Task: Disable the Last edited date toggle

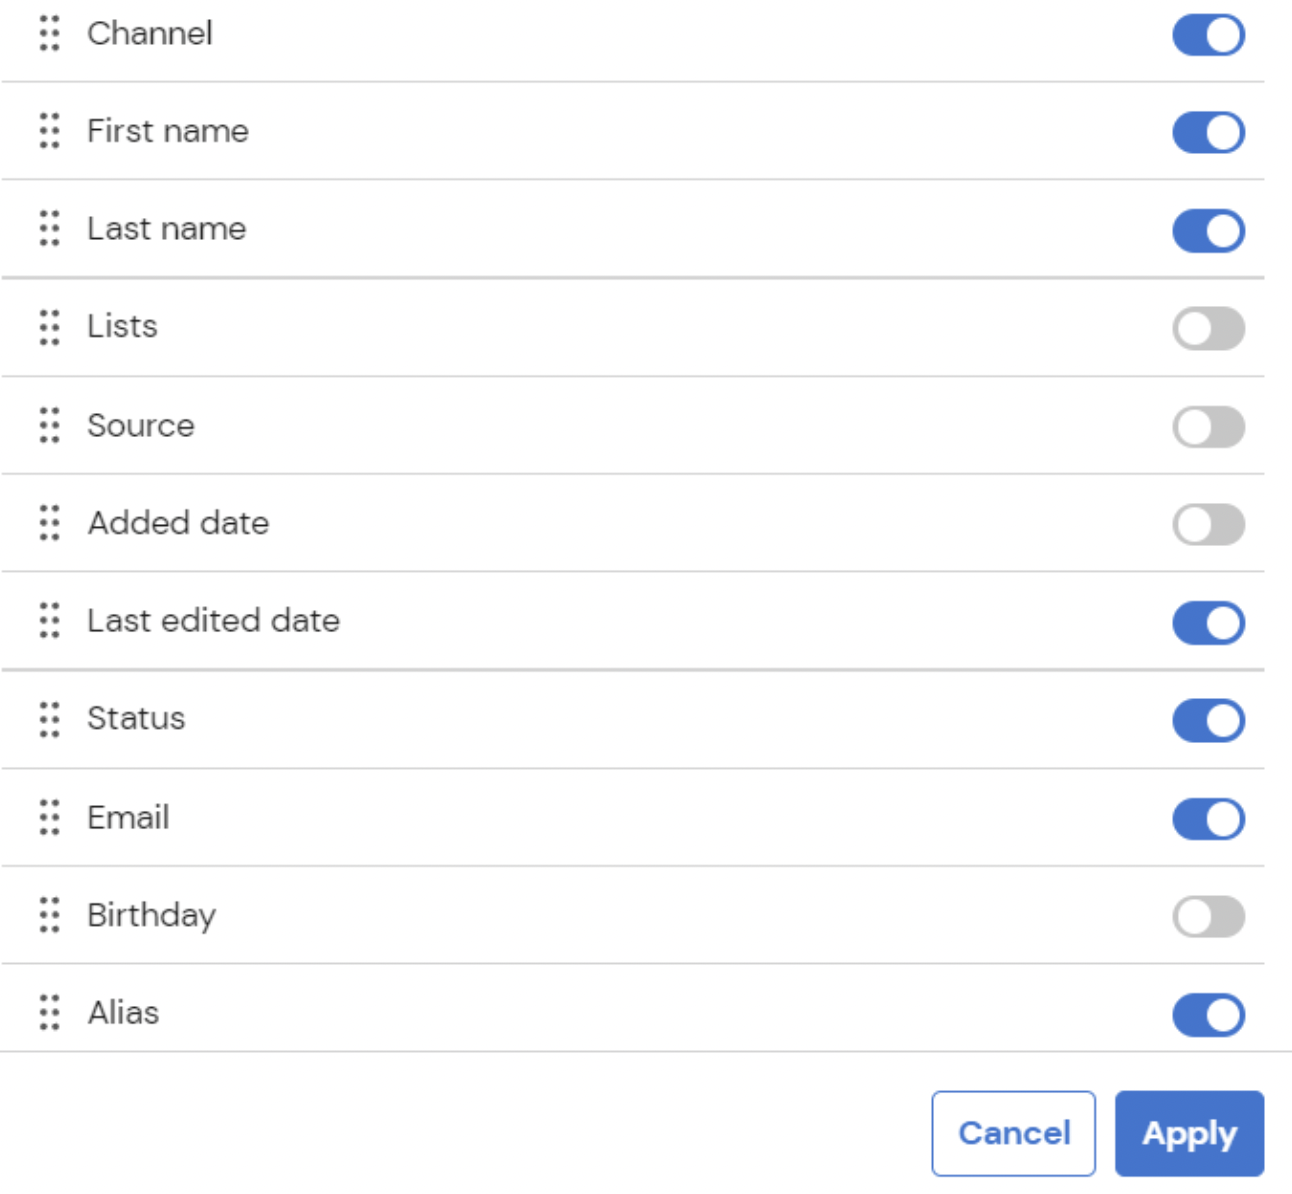Action: (1208, 623)
